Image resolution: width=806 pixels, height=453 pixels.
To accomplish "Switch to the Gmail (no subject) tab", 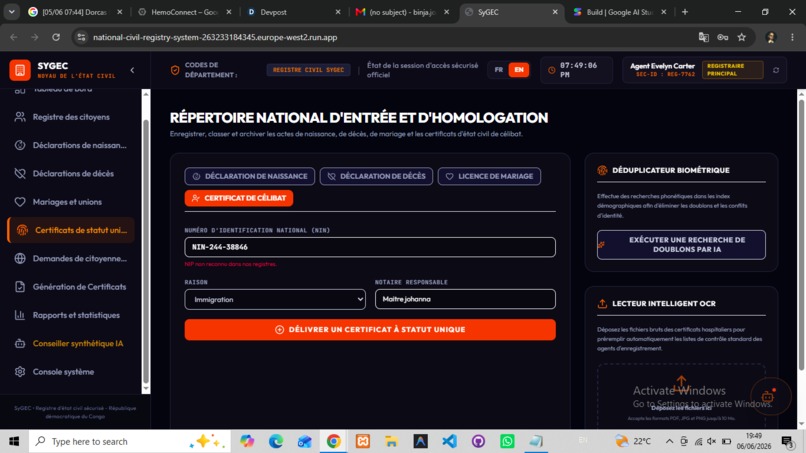I will [402, 12].
